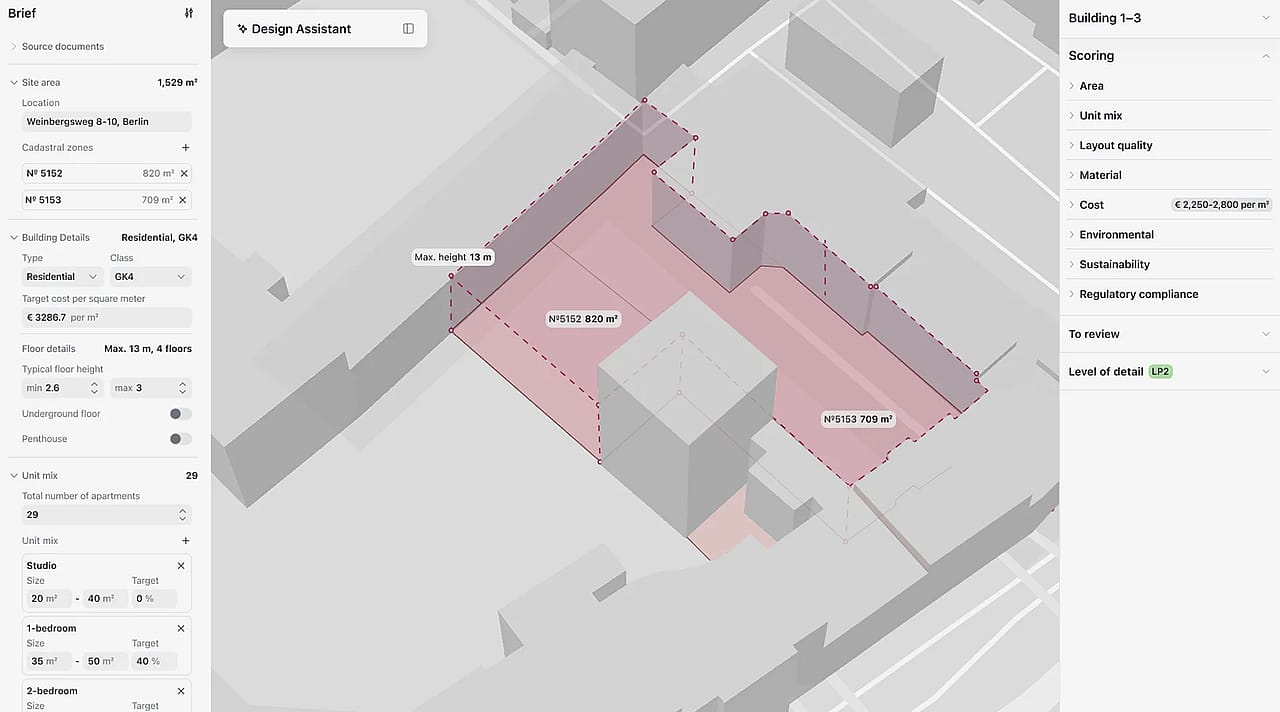The width and height of the screenshot is (1280, 712).
Task: Click the cost range € 2,250-2,800 badge
Action: [1222, 205]
